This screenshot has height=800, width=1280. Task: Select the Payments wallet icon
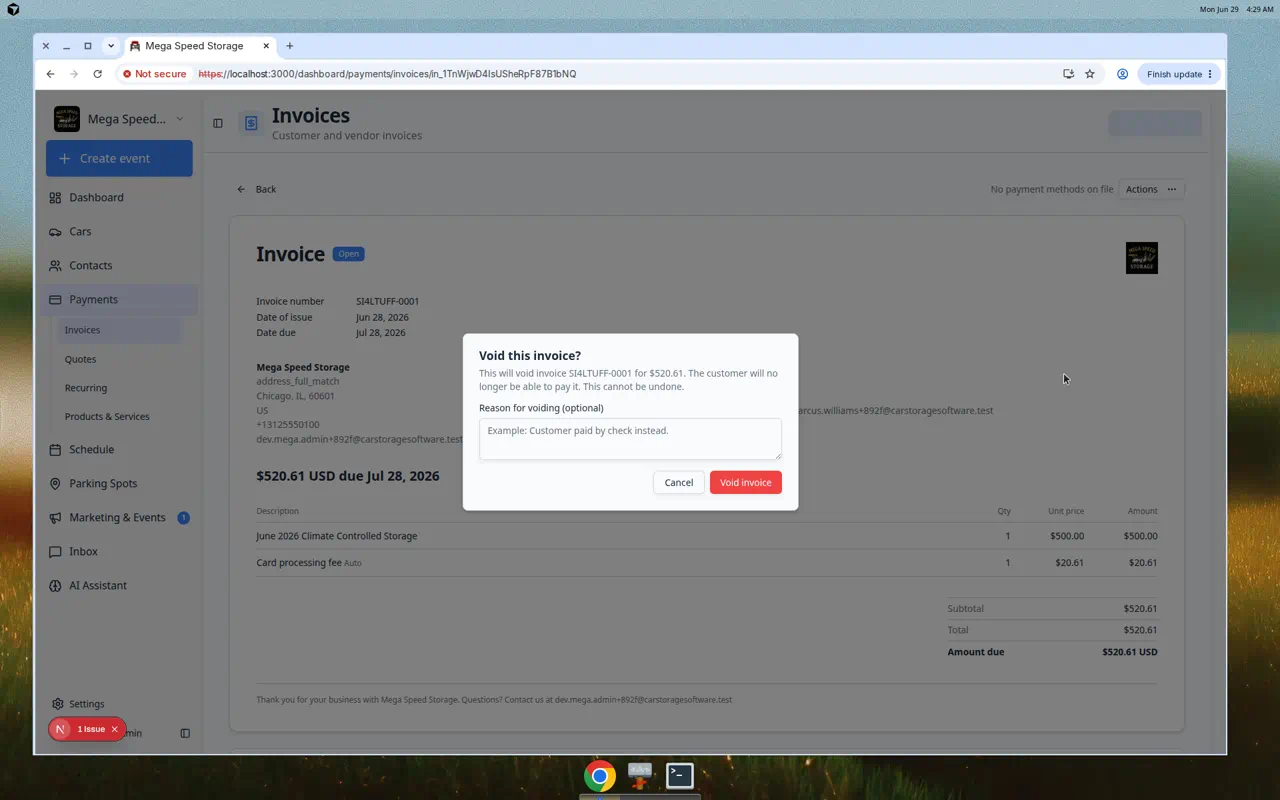click(x=55, y=300)
